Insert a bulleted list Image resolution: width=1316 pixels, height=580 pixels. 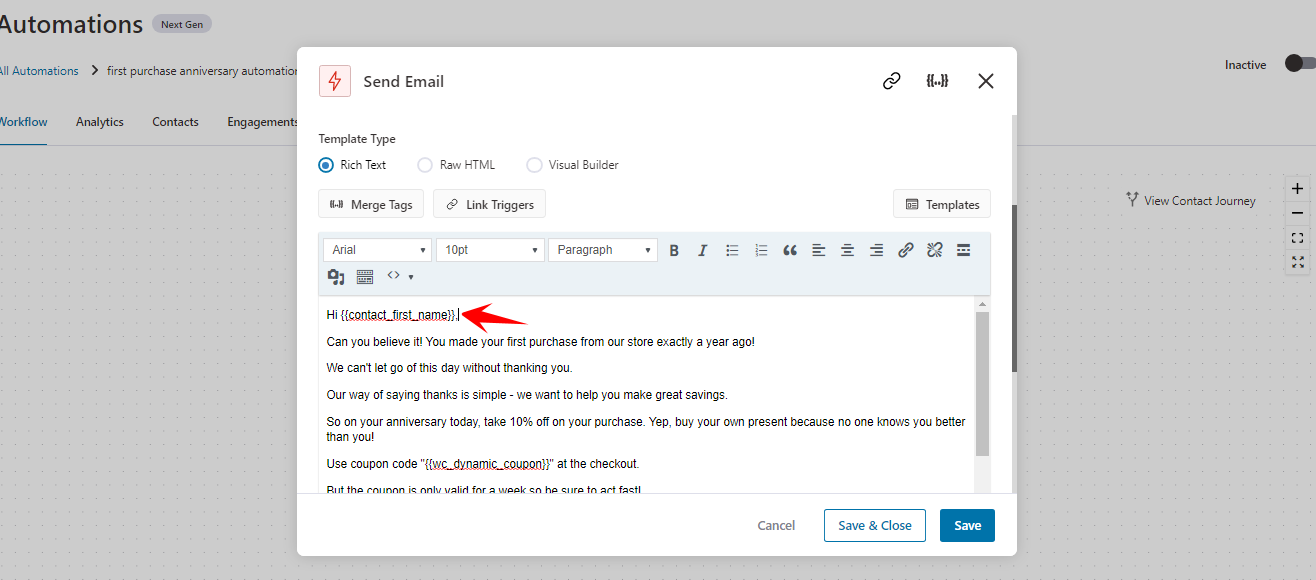click(x=732, y=250)
